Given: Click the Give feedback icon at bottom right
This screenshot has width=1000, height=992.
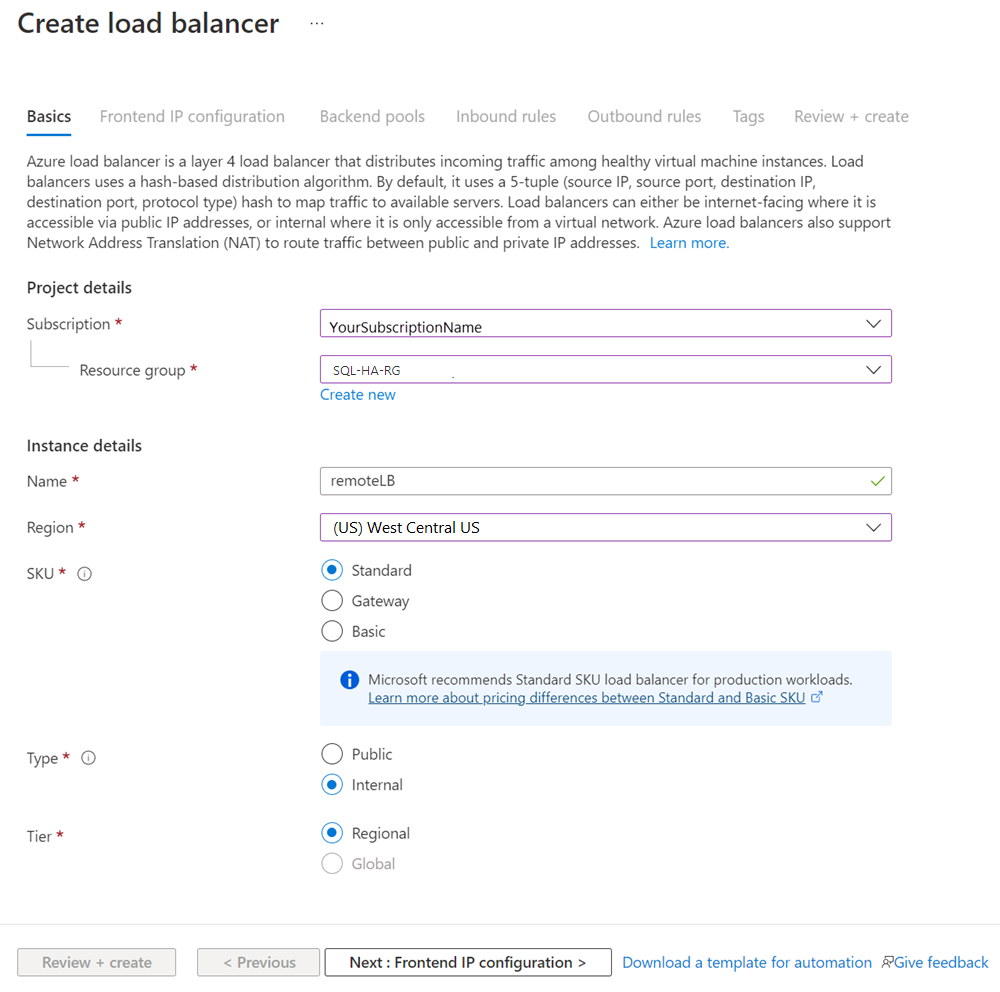Looking at the screenshot, I should click(x=886, y=962).
